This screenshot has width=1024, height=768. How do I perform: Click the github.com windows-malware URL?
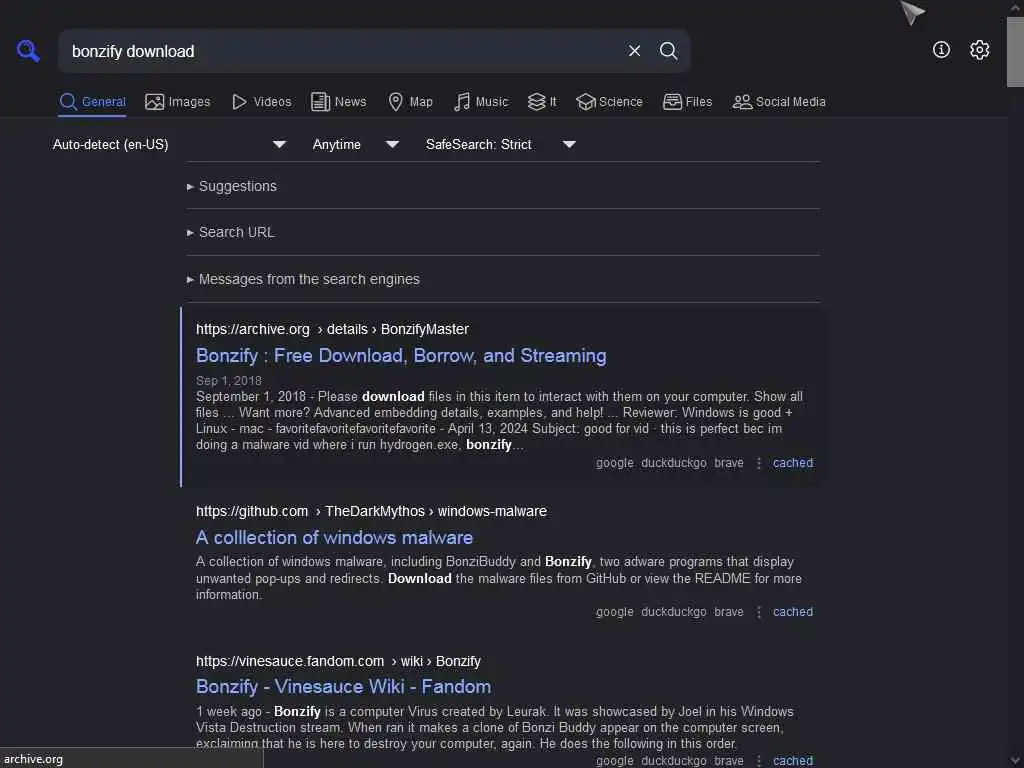[x=371, y=511]
